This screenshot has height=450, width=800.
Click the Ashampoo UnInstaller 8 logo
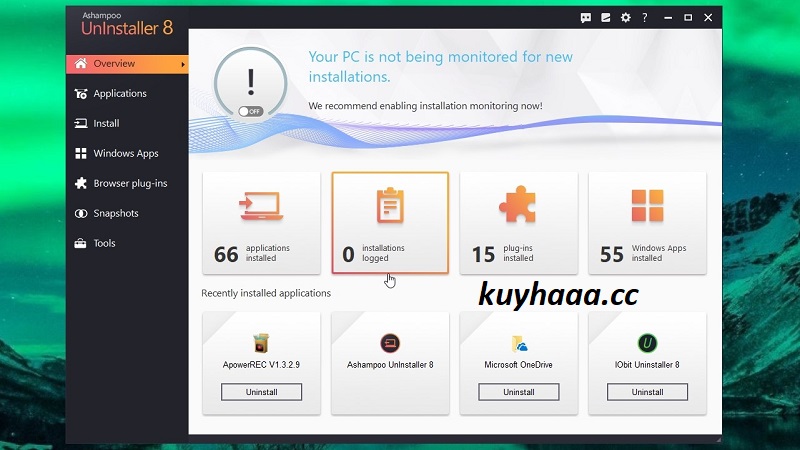[127, 24]
